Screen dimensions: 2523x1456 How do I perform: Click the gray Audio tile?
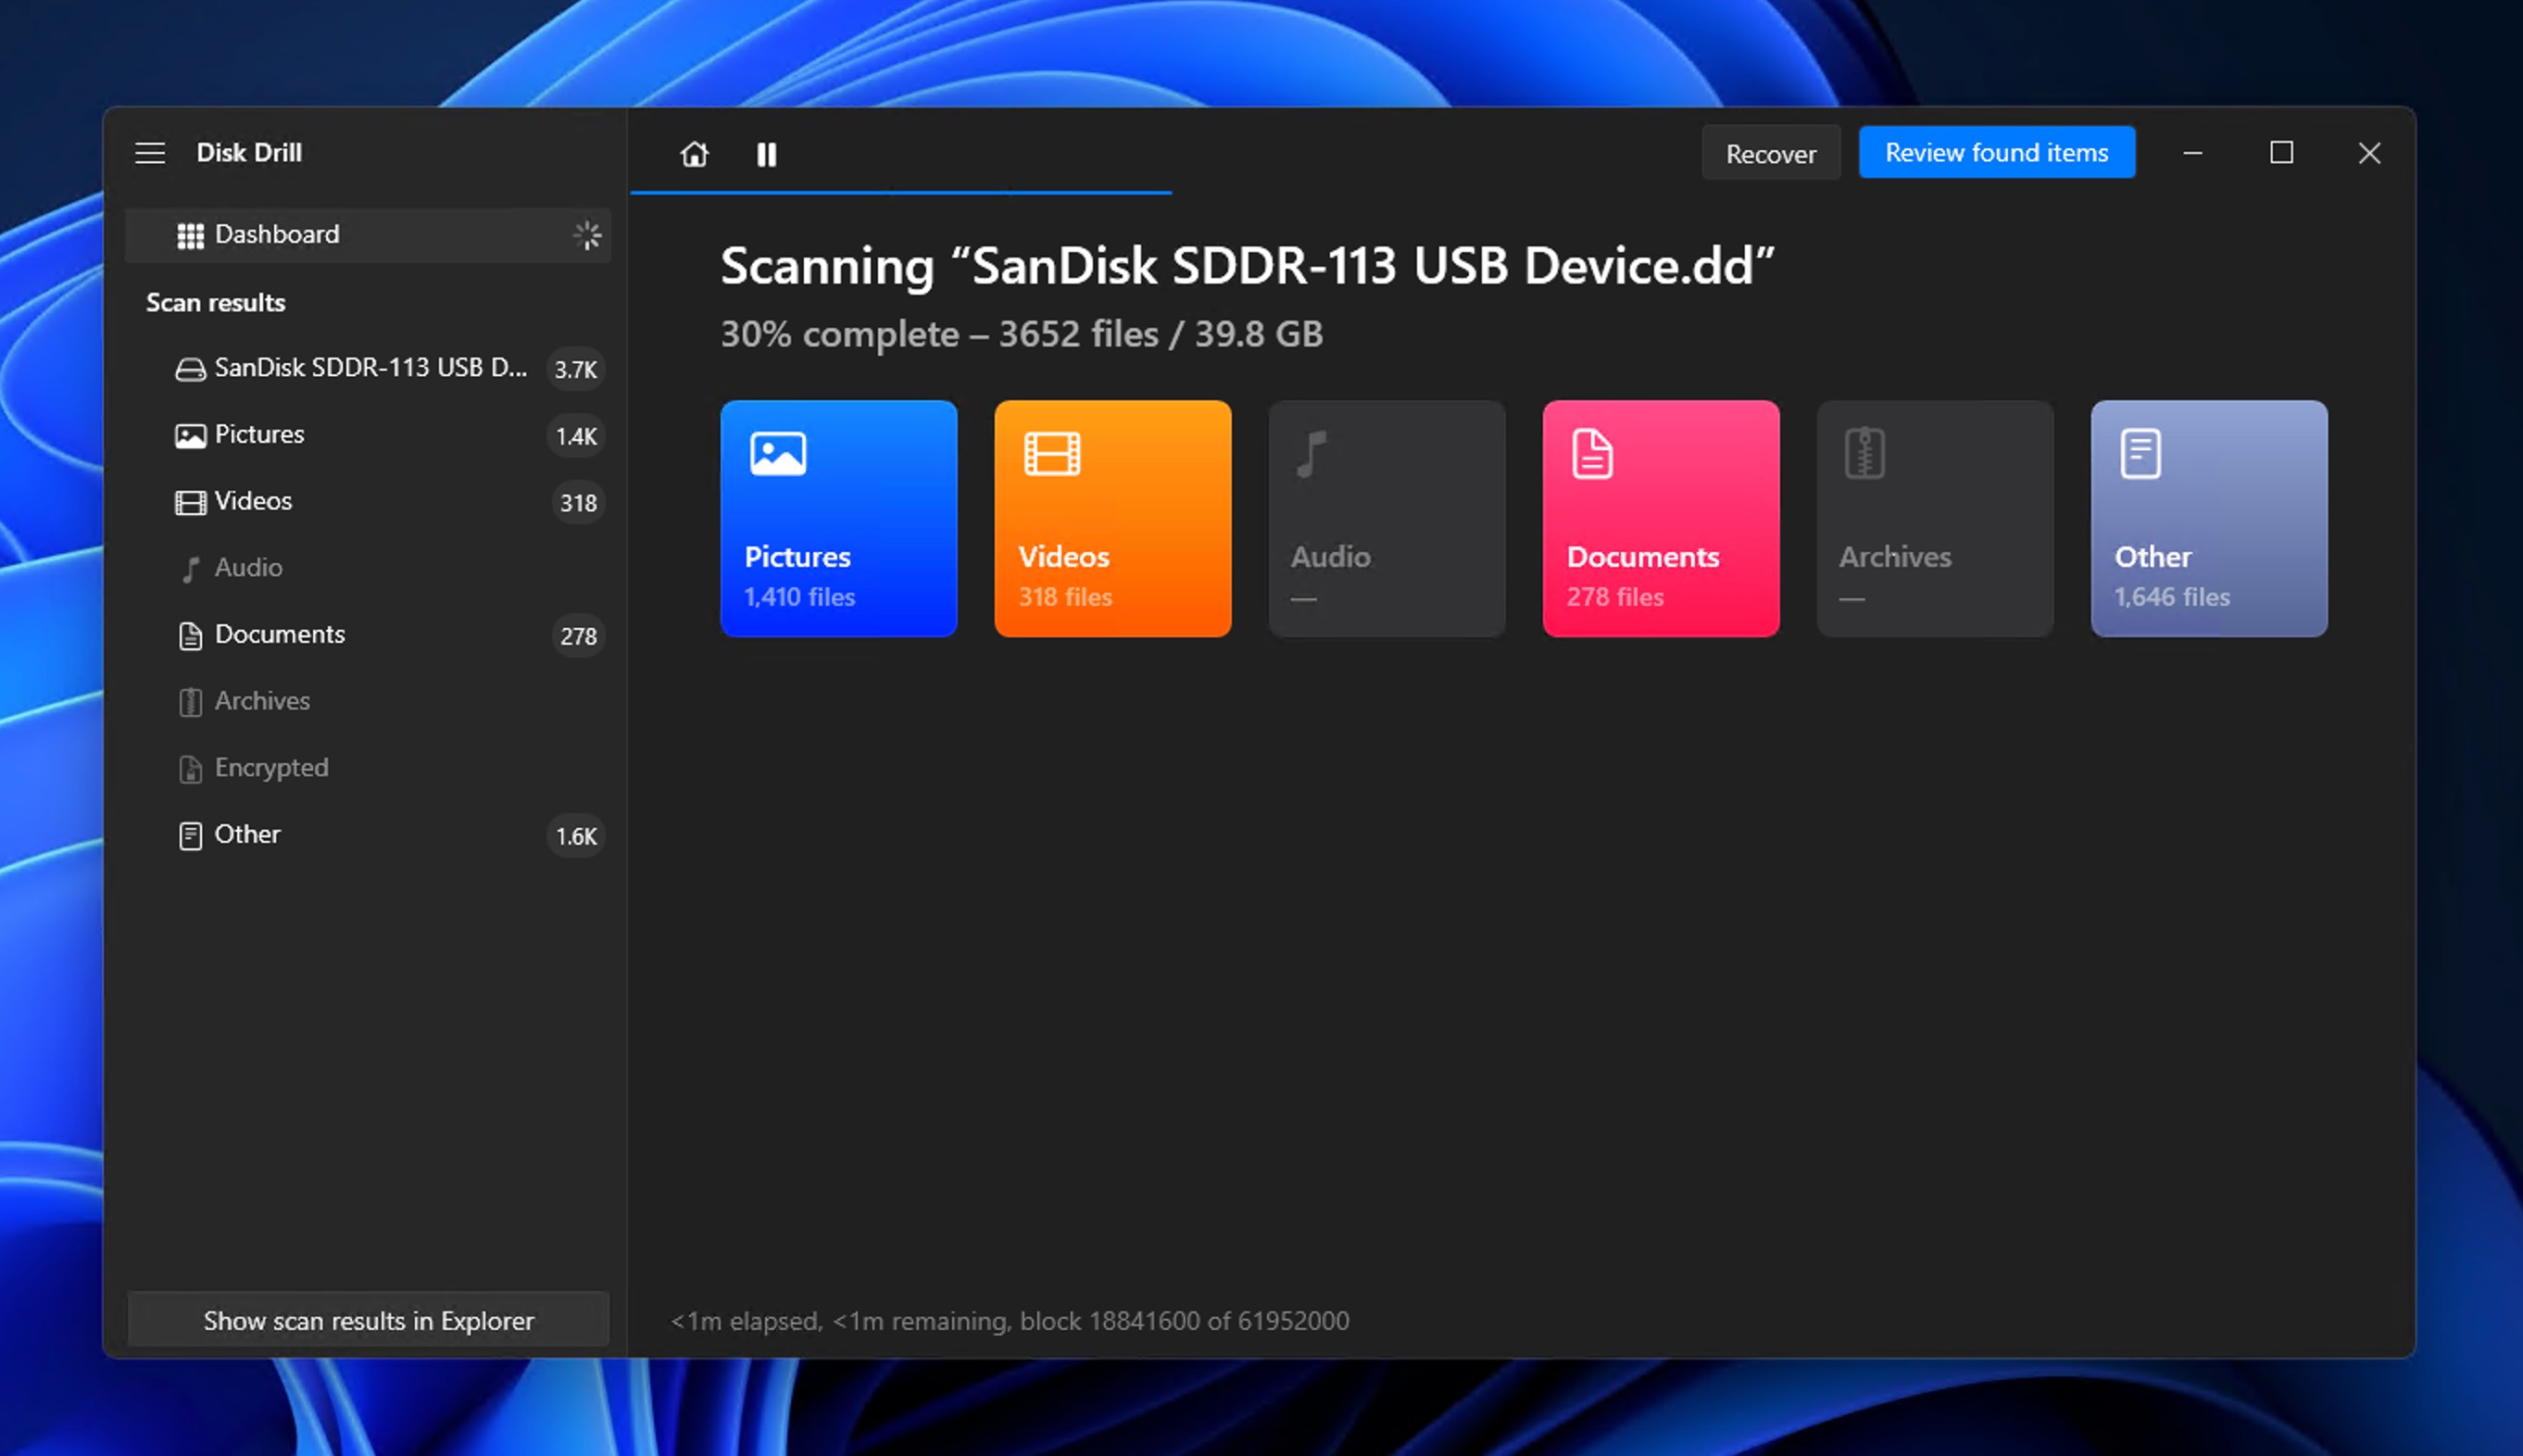[1386, 518]
